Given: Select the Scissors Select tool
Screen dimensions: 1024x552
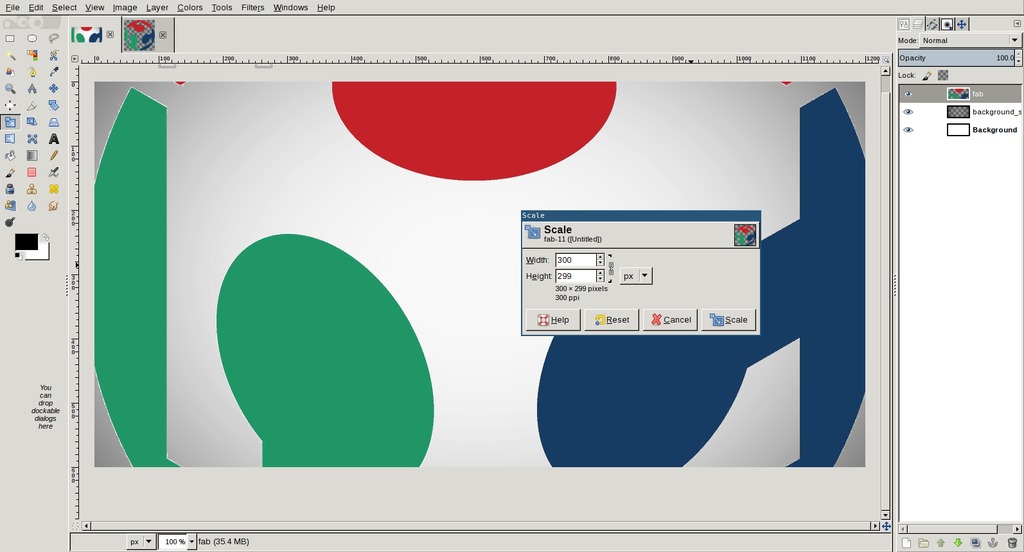Looking at the screenshot, I should click(x=54, y=56).
